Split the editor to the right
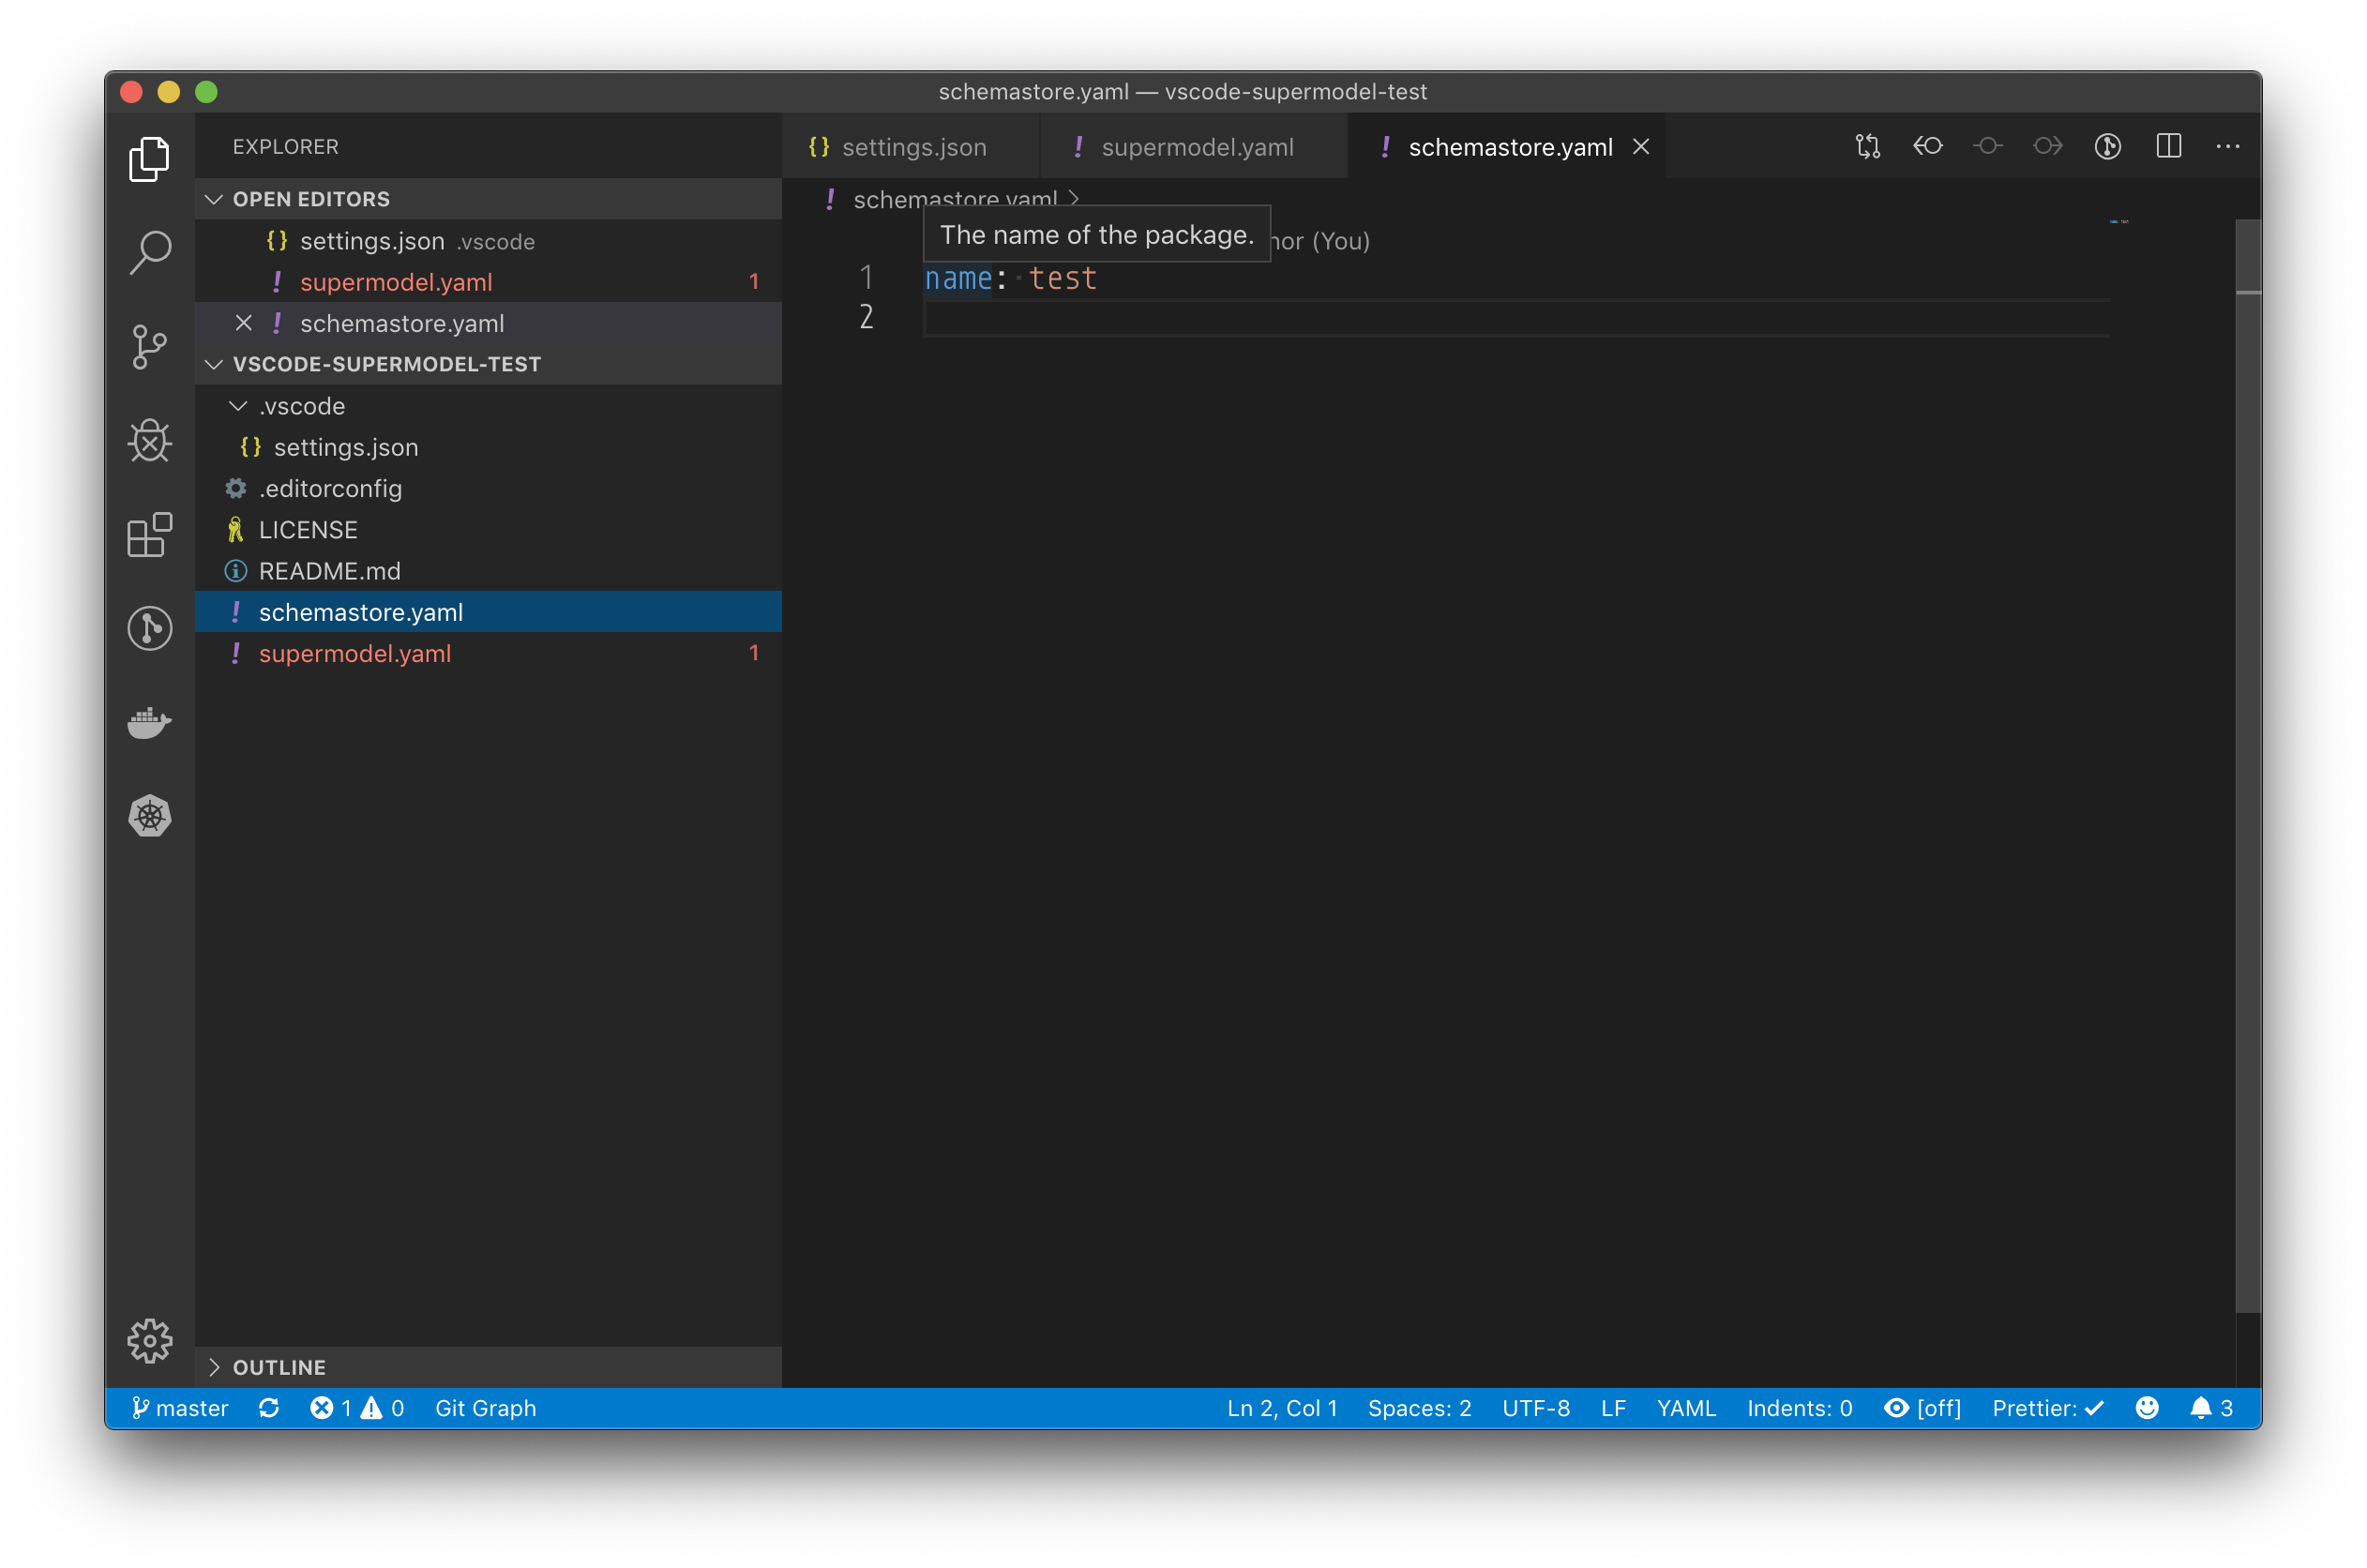This screenshot has width=2367, height=1568. [x=2168, y=147]
